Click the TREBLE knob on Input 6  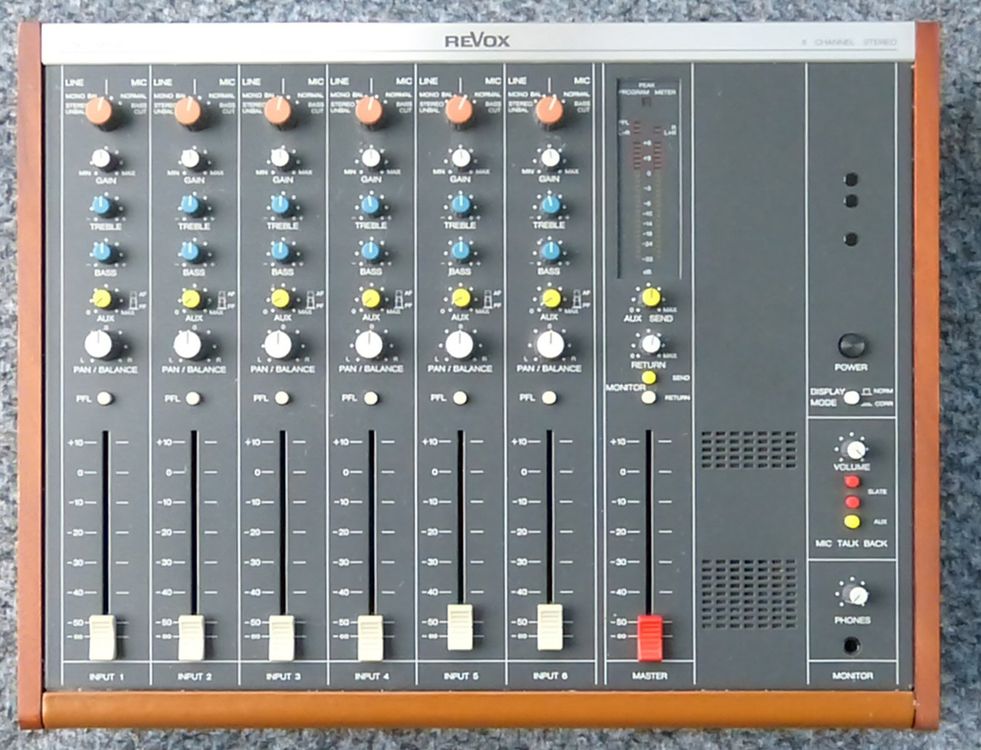click(x=551, y=204)
